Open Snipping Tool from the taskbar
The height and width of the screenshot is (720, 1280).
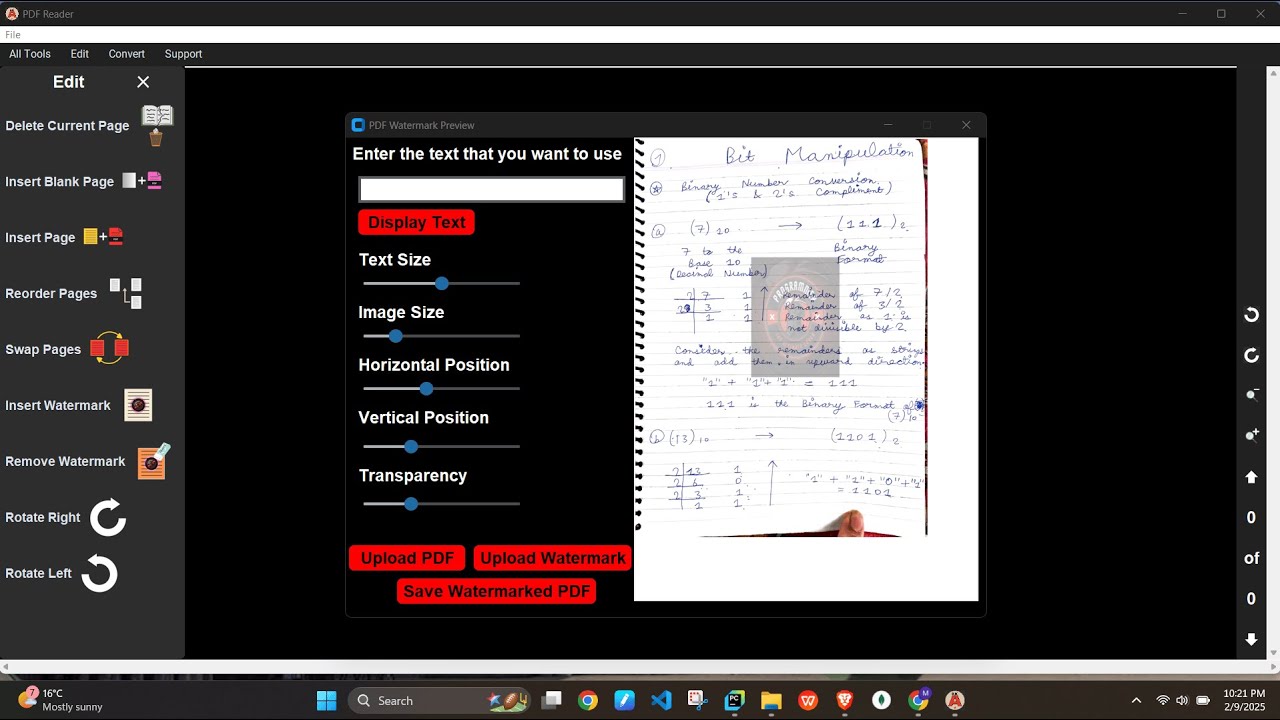(698, 701)
